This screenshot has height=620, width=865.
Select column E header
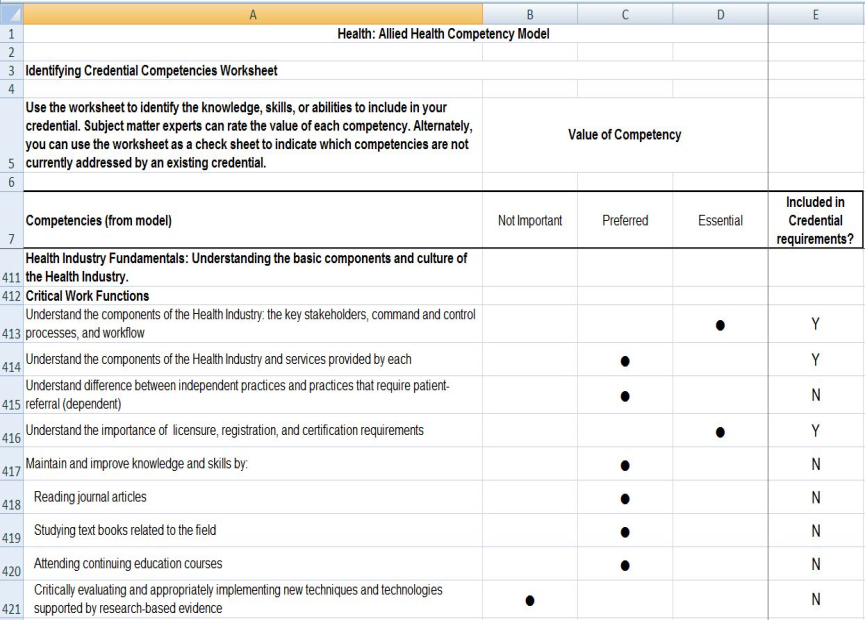(815, 15)
